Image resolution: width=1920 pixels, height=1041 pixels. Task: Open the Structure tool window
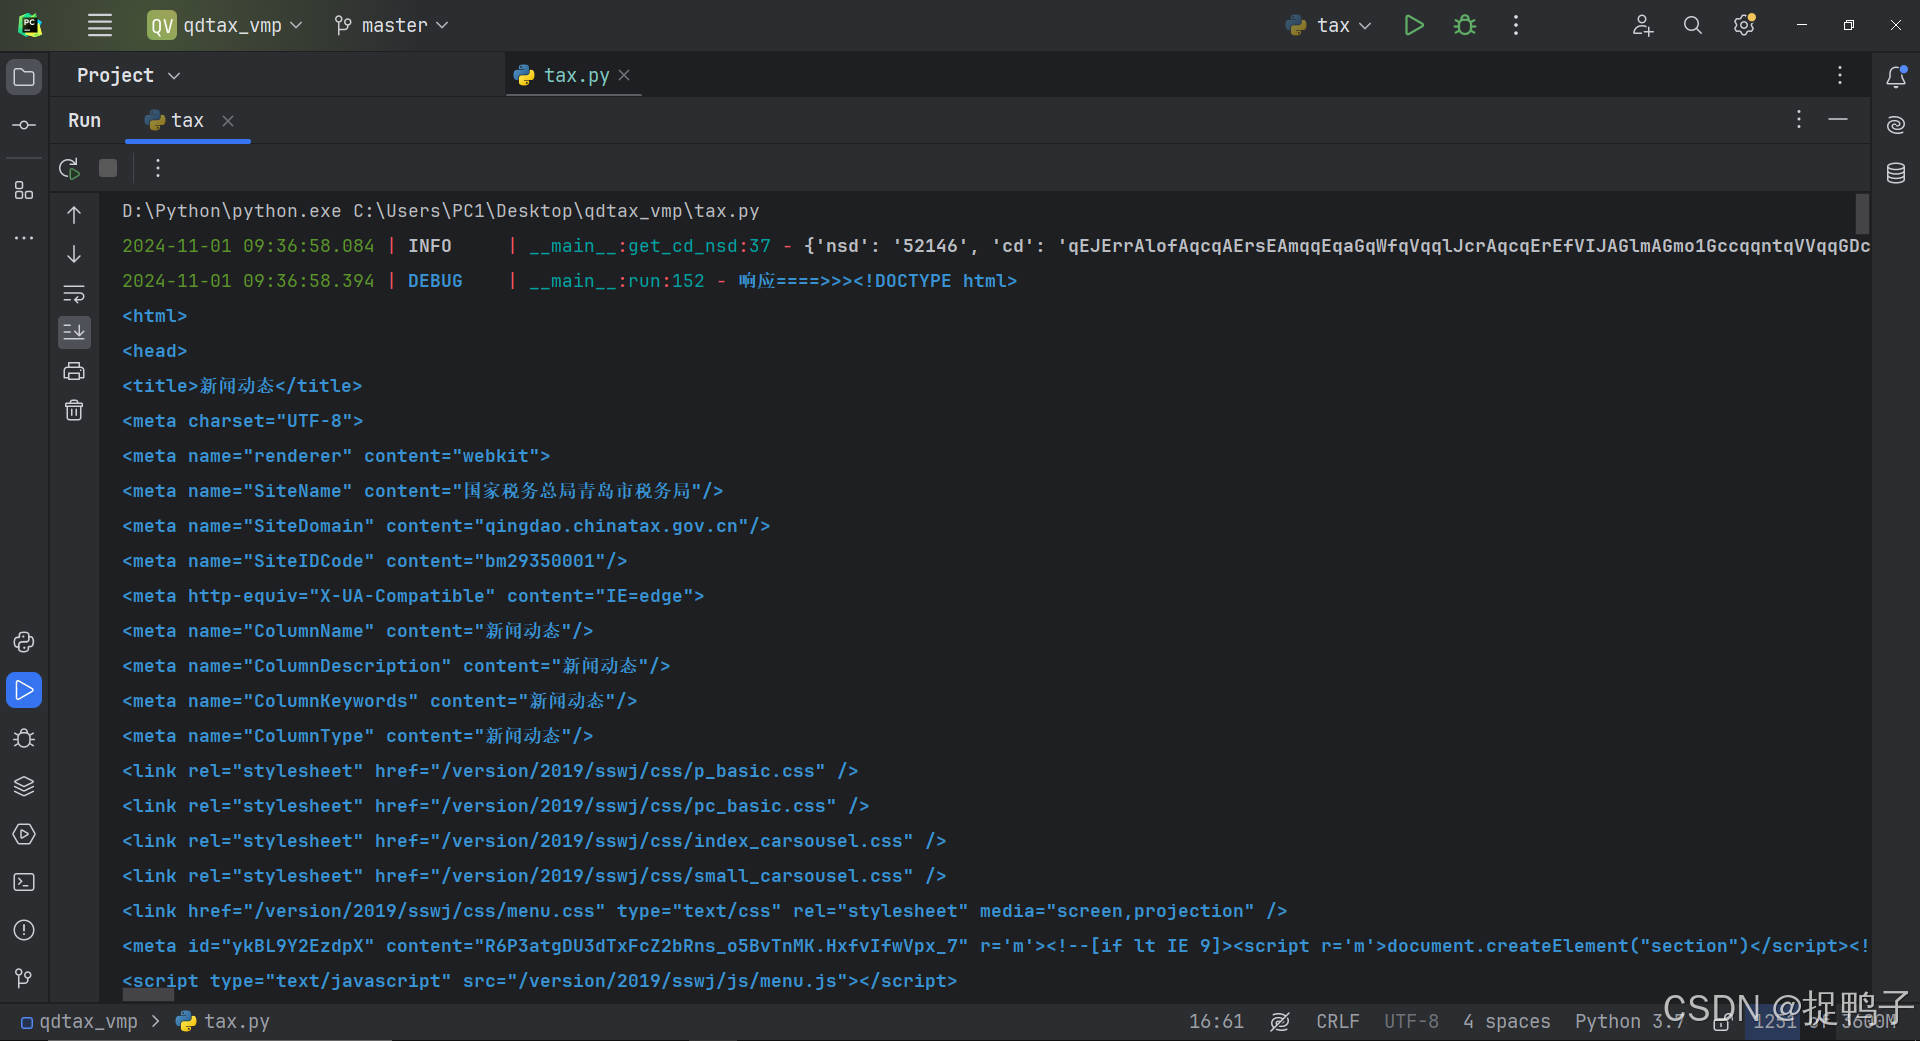[x=24, y=190]
